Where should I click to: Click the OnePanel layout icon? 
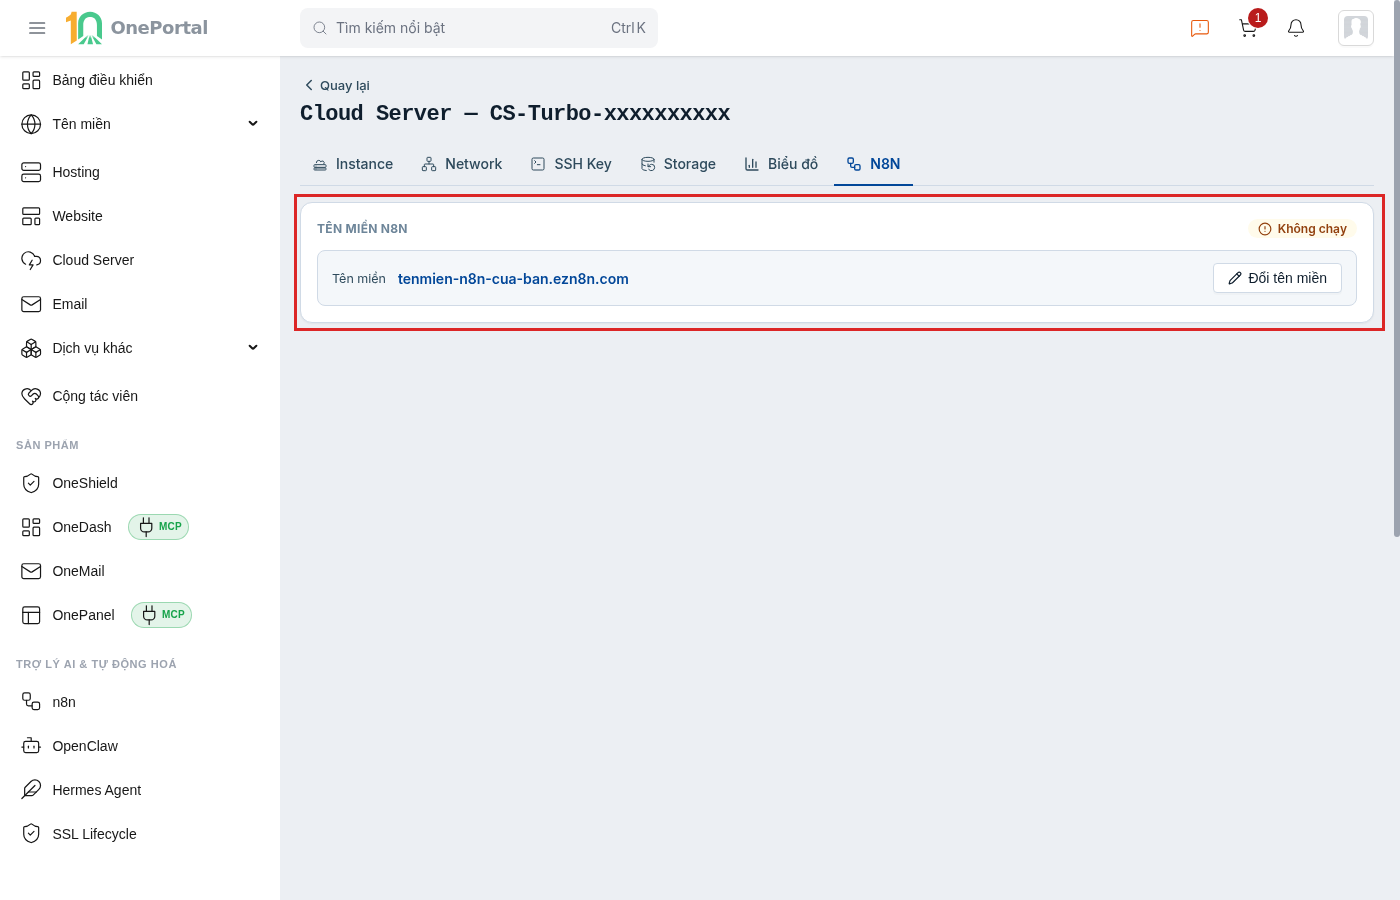(x=31, y=615)
